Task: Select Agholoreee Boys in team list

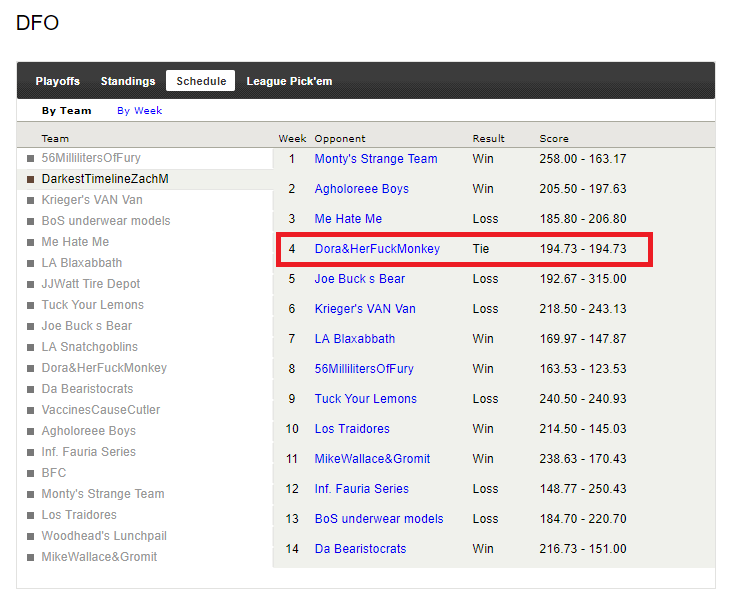Action: [x=88, y=431]
